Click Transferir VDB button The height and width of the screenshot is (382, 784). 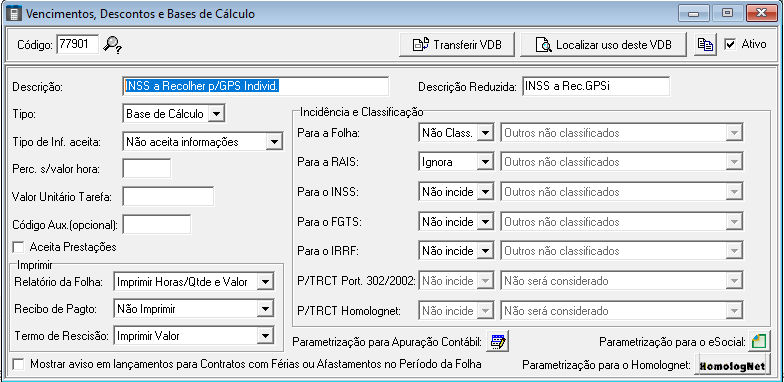click(457, 45)
